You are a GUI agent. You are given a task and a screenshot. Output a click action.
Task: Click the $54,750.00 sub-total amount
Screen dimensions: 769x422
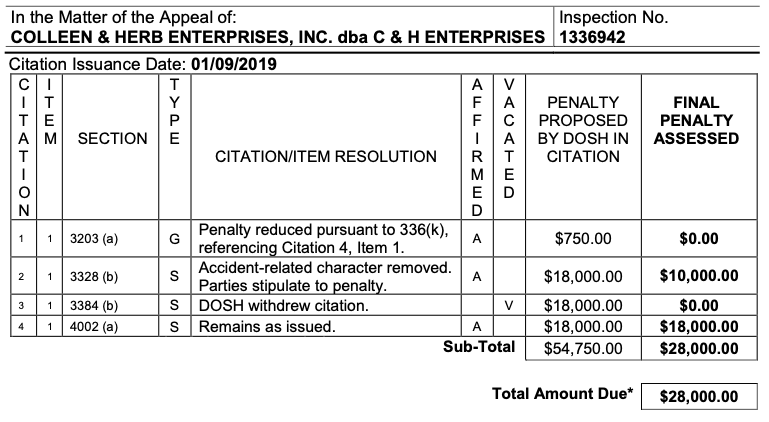[x=584, y=348]
